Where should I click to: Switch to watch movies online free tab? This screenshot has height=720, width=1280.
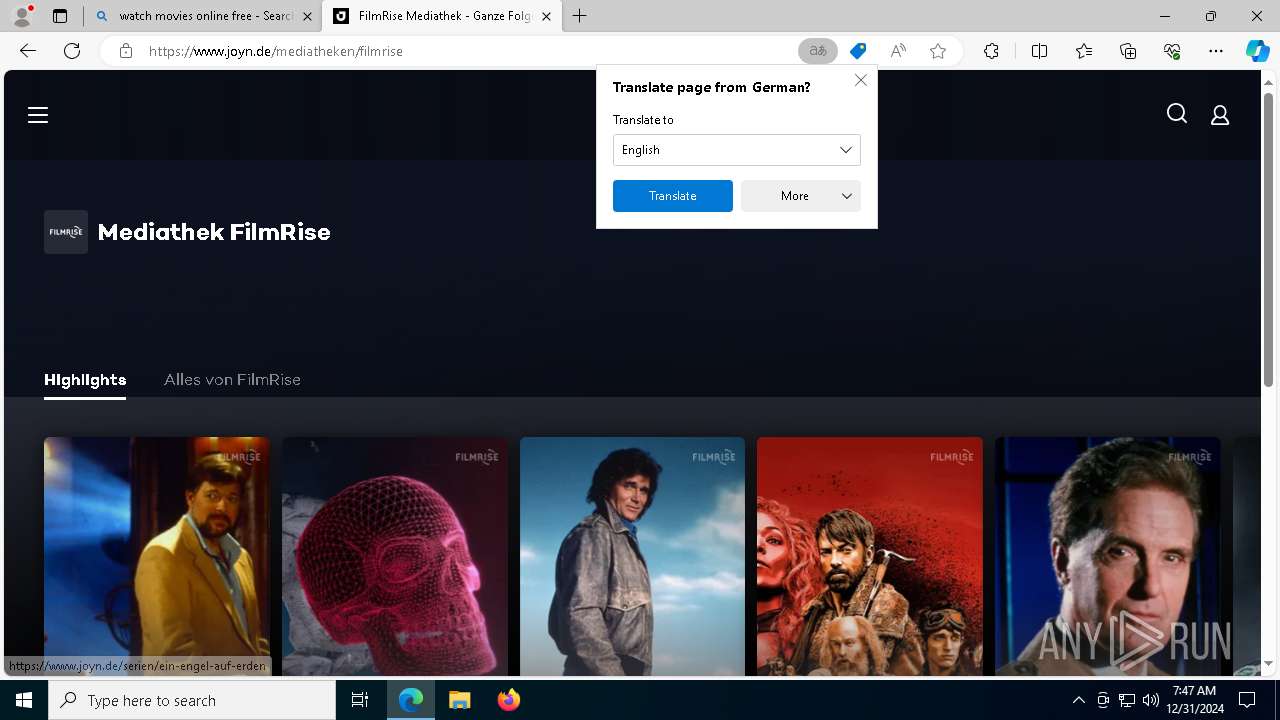(204, 16)
